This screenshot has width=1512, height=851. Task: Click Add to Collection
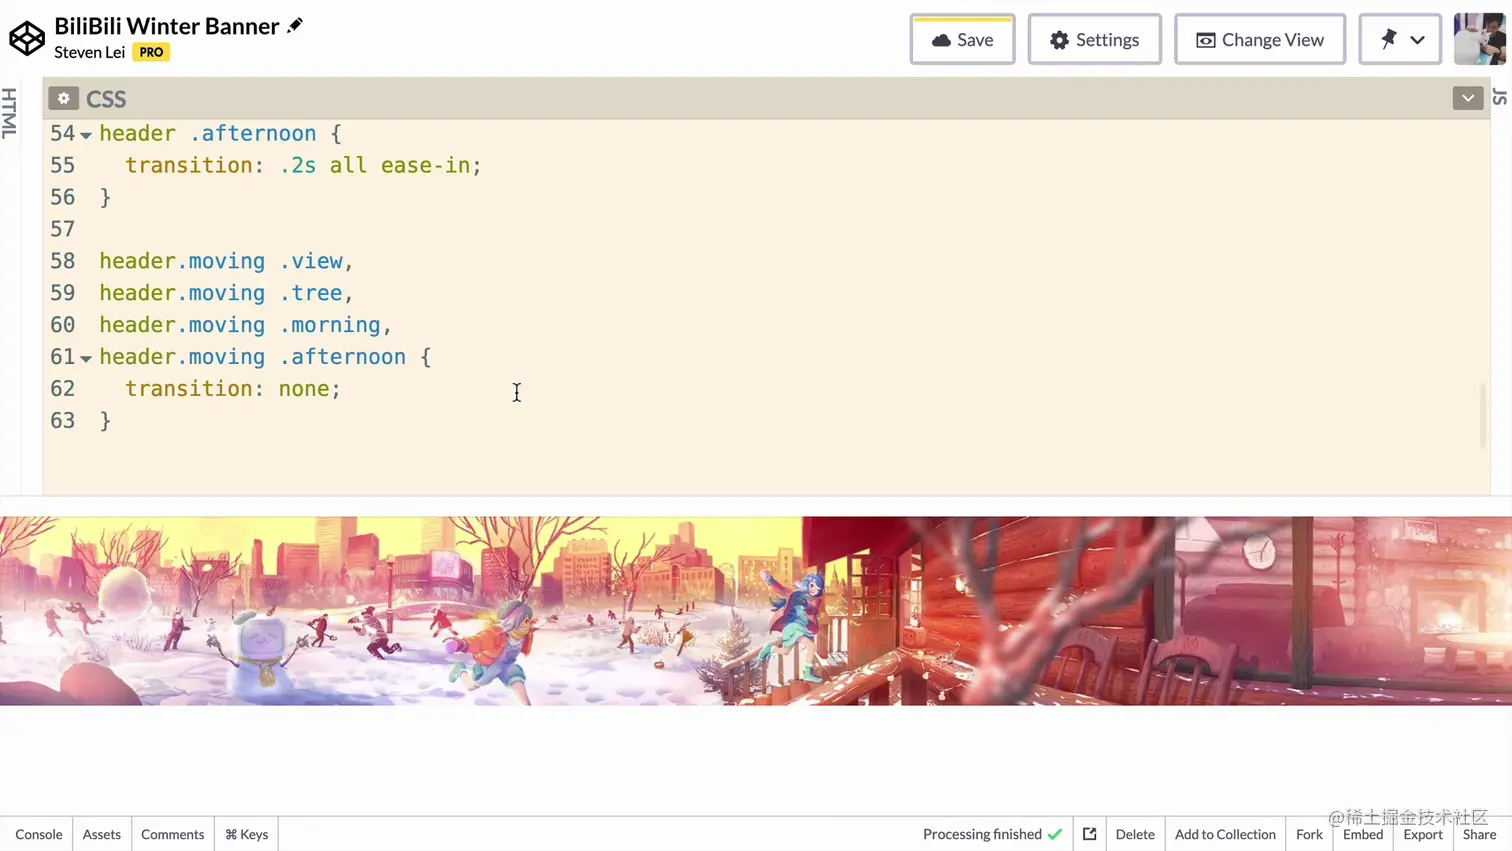point(1225,834)
